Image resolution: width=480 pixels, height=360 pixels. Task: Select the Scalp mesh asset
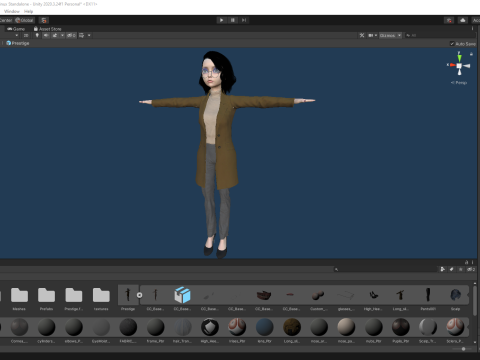pyautogui.click(x=455, y=298)
